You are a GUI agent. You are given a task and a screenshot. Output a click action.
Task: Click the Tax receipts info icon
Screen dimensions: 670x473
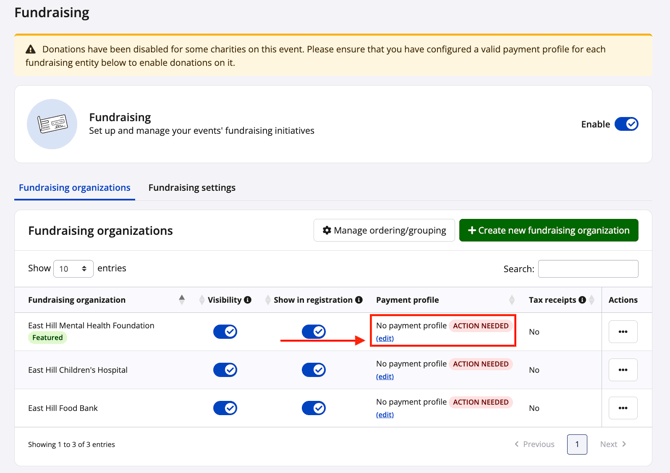(x=582, y=300)
